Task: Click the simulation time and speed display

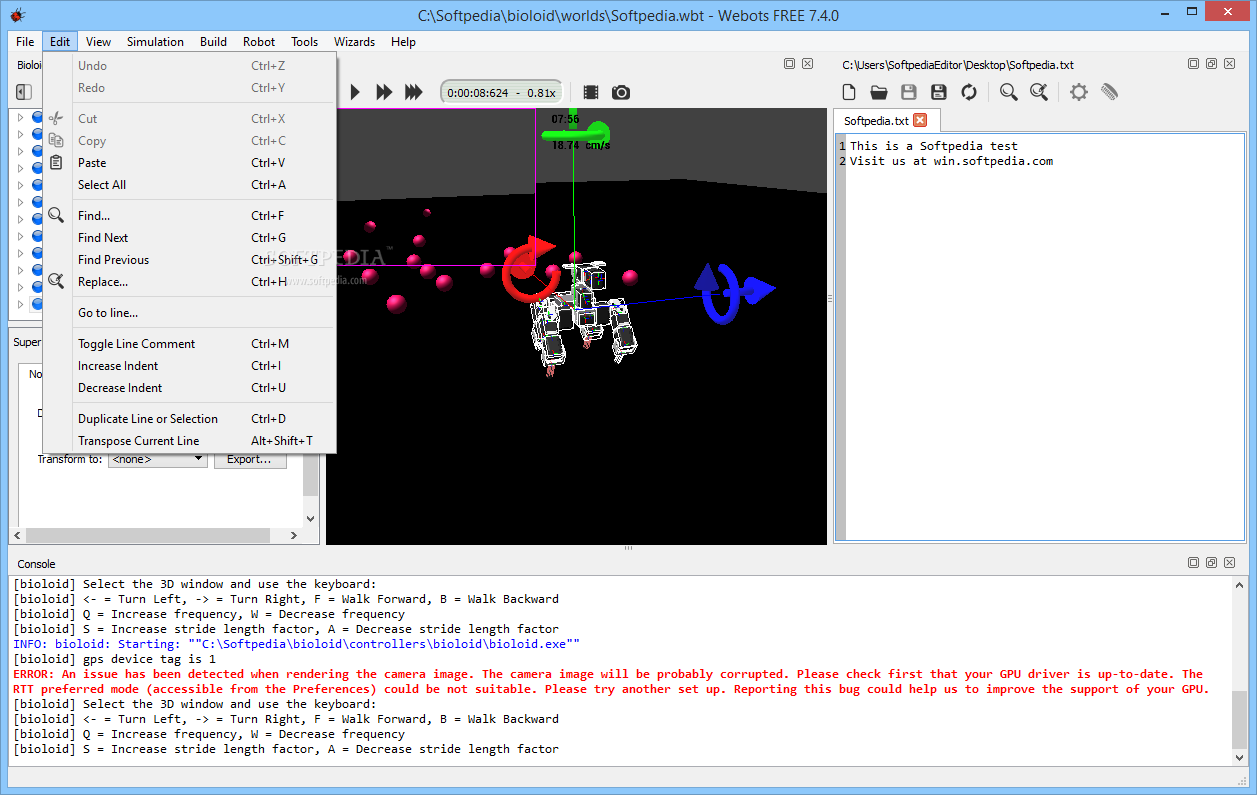Action: 501,92
